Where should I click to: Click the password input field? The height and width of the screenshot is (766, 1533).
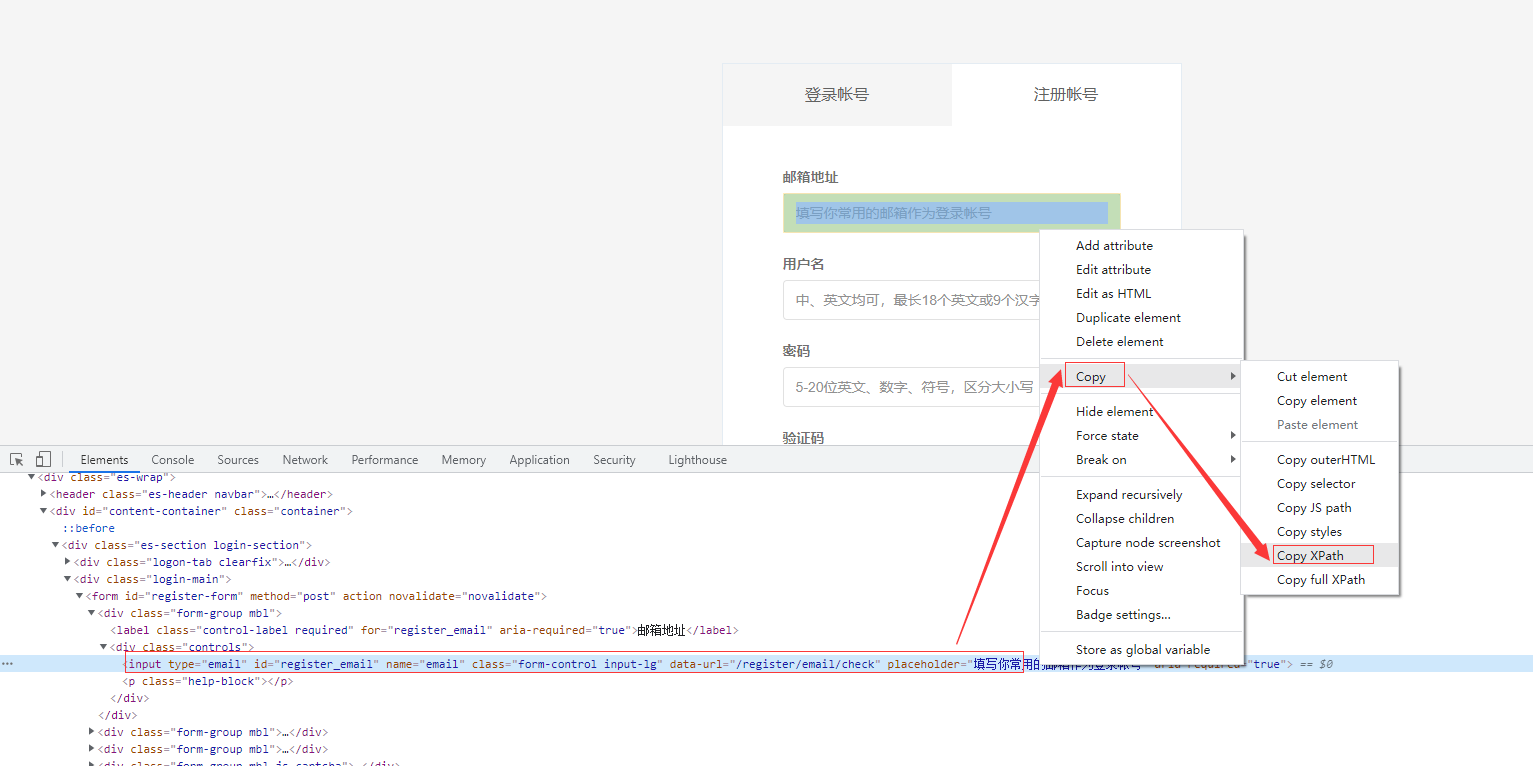pos(911,387)
